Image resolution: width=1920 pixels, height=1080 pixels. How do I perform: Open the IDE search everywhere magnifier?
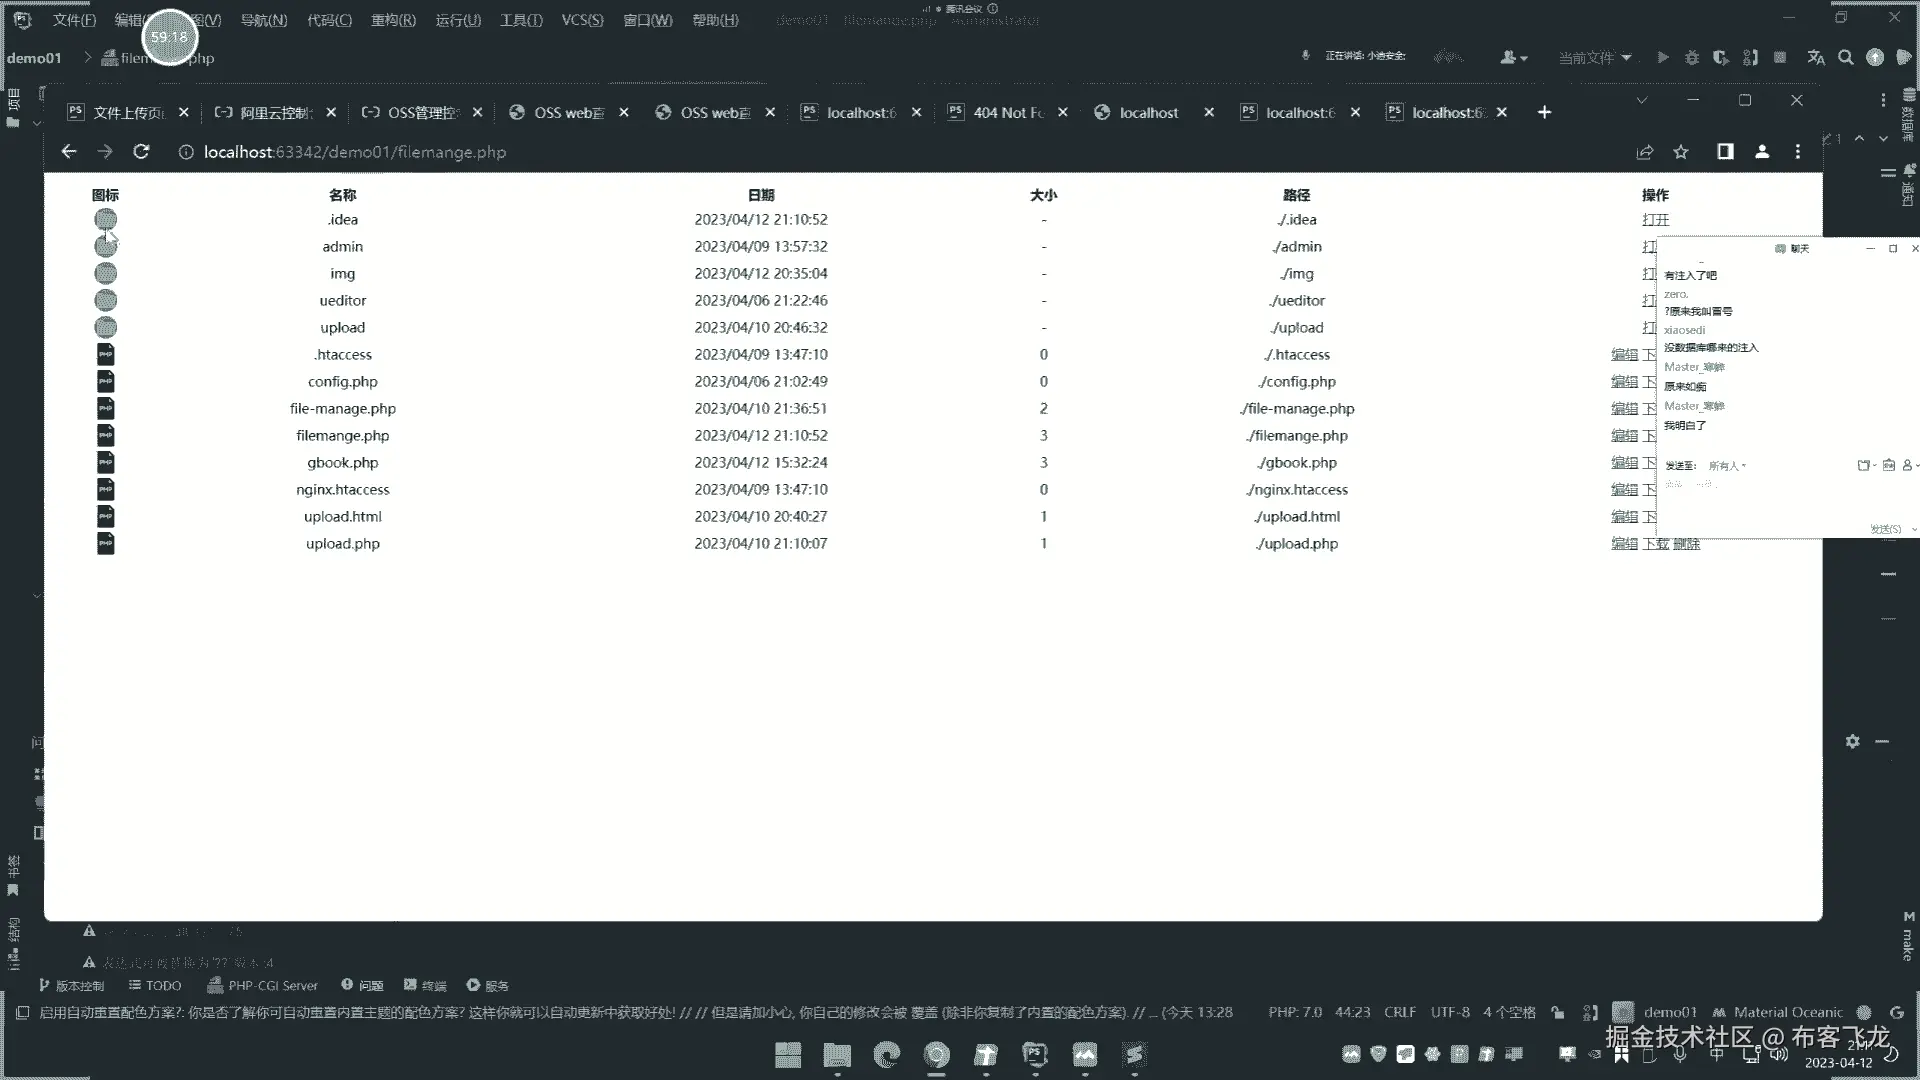1846,58
